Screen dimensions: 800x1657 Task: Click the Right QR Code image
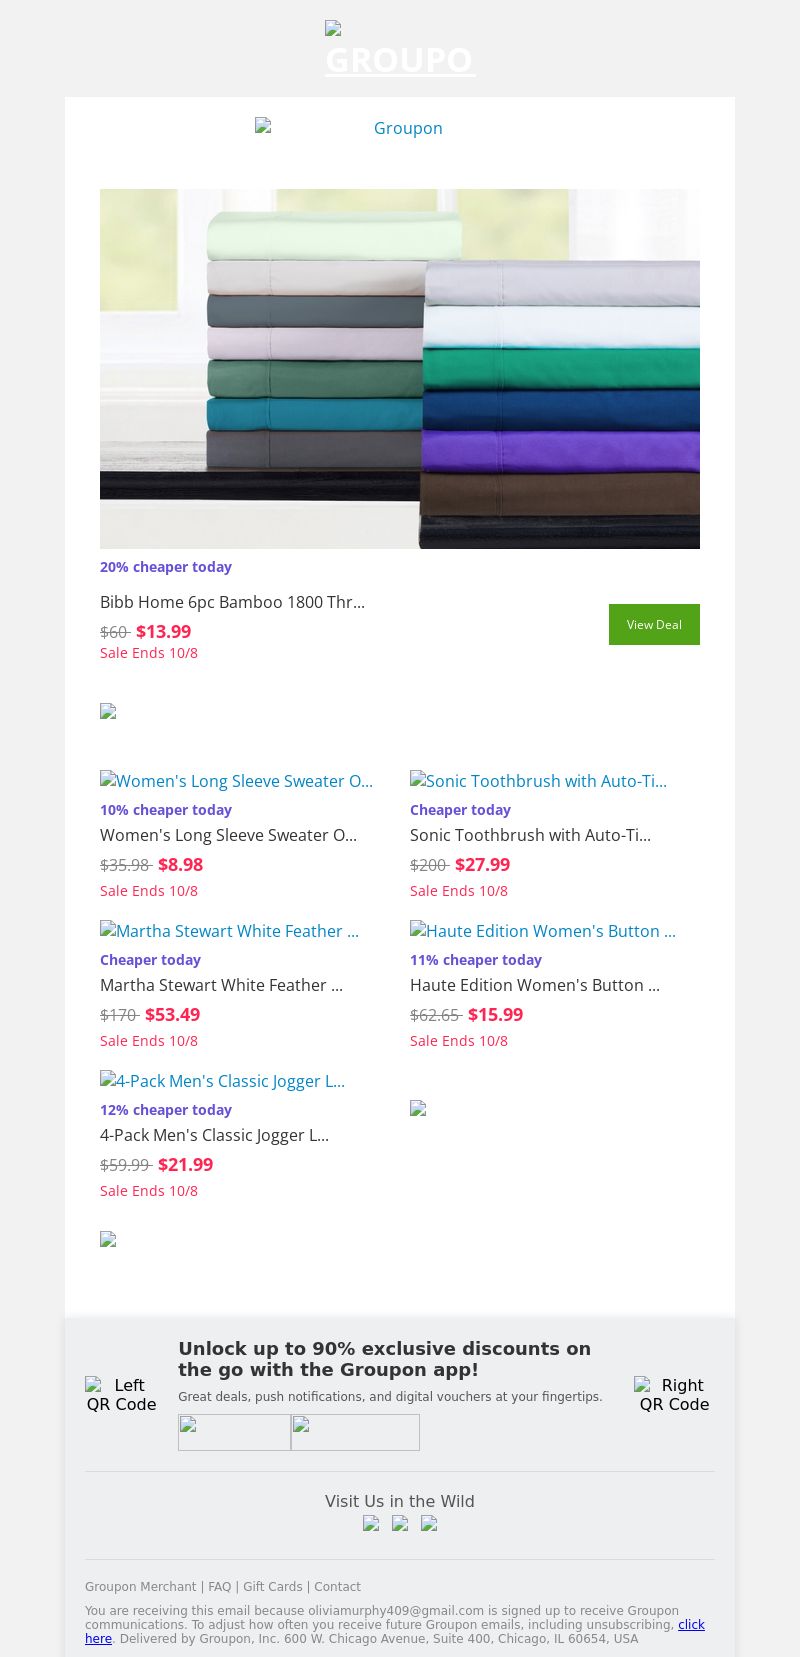pos(674,1394)
